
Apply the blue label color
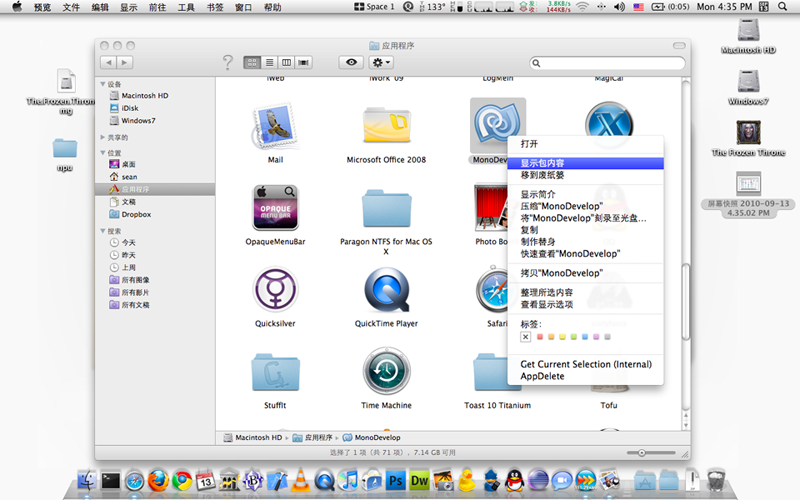click(585, 337)
